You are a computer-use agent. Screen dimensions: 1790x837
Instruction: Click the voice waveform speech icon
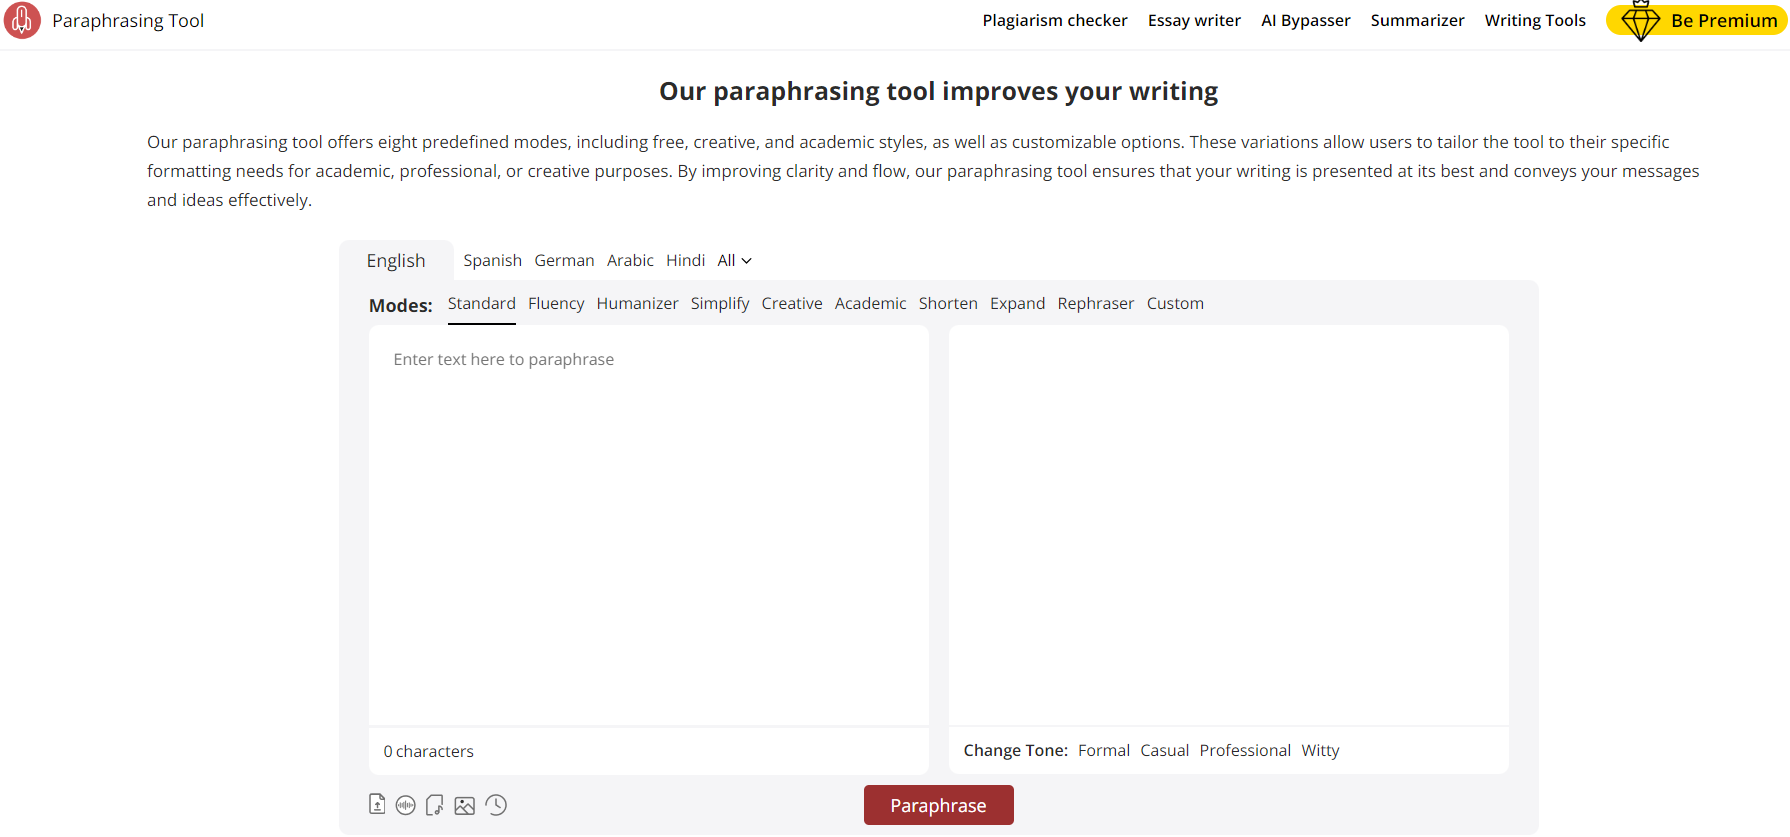pos(405,805)
